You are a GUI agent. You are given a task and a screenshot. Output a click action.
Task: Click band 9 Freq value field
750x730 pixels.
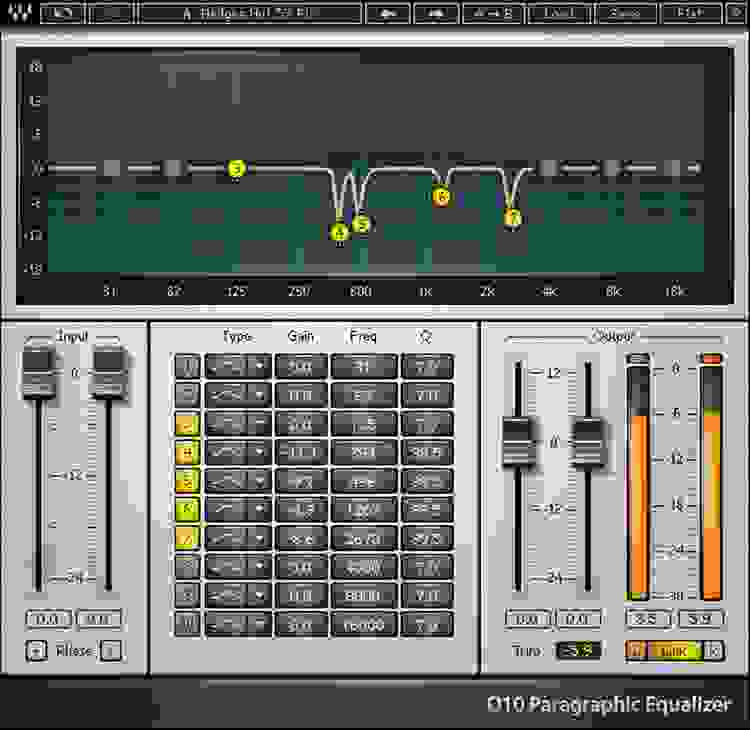coord(364,596)
